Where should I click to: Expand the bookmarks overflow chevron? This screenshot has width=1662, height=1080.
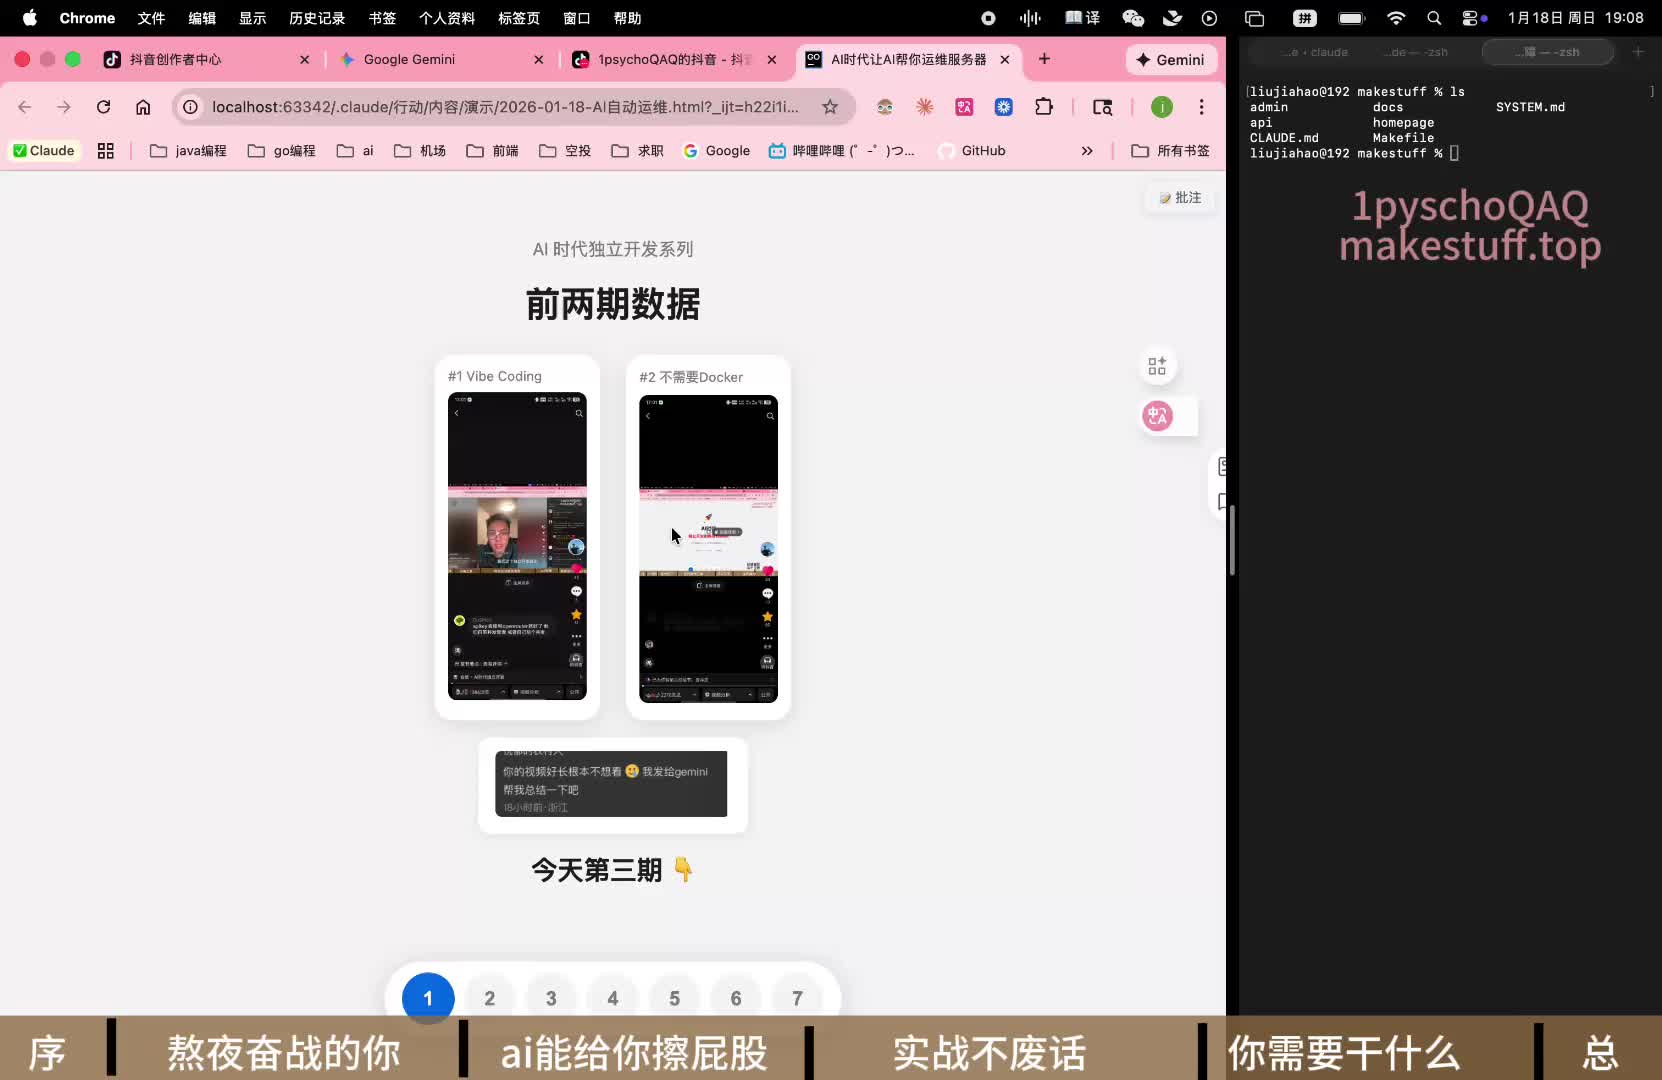(1087, 151)
